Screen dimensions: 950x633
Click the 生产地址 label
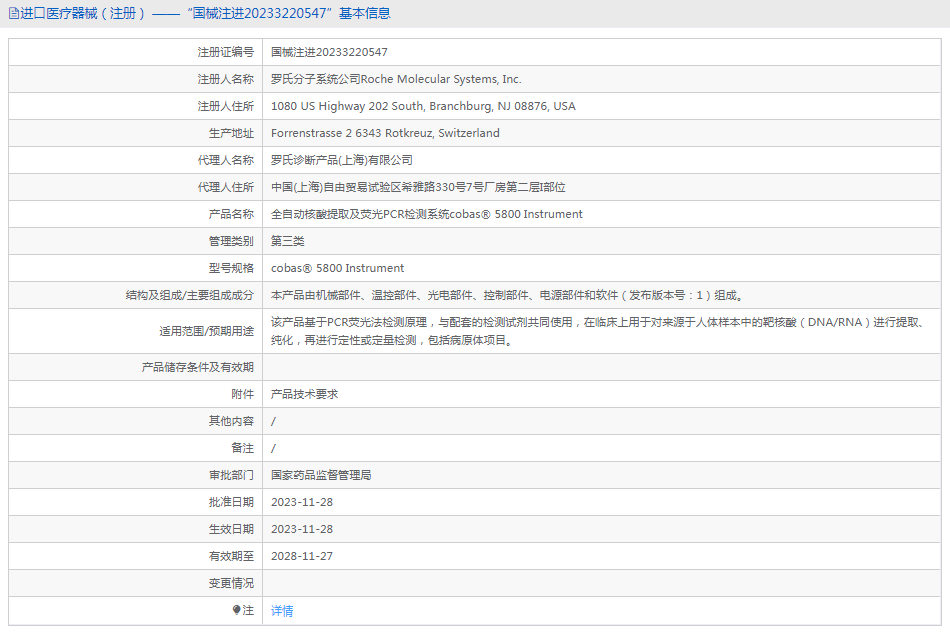pos(231,133)
